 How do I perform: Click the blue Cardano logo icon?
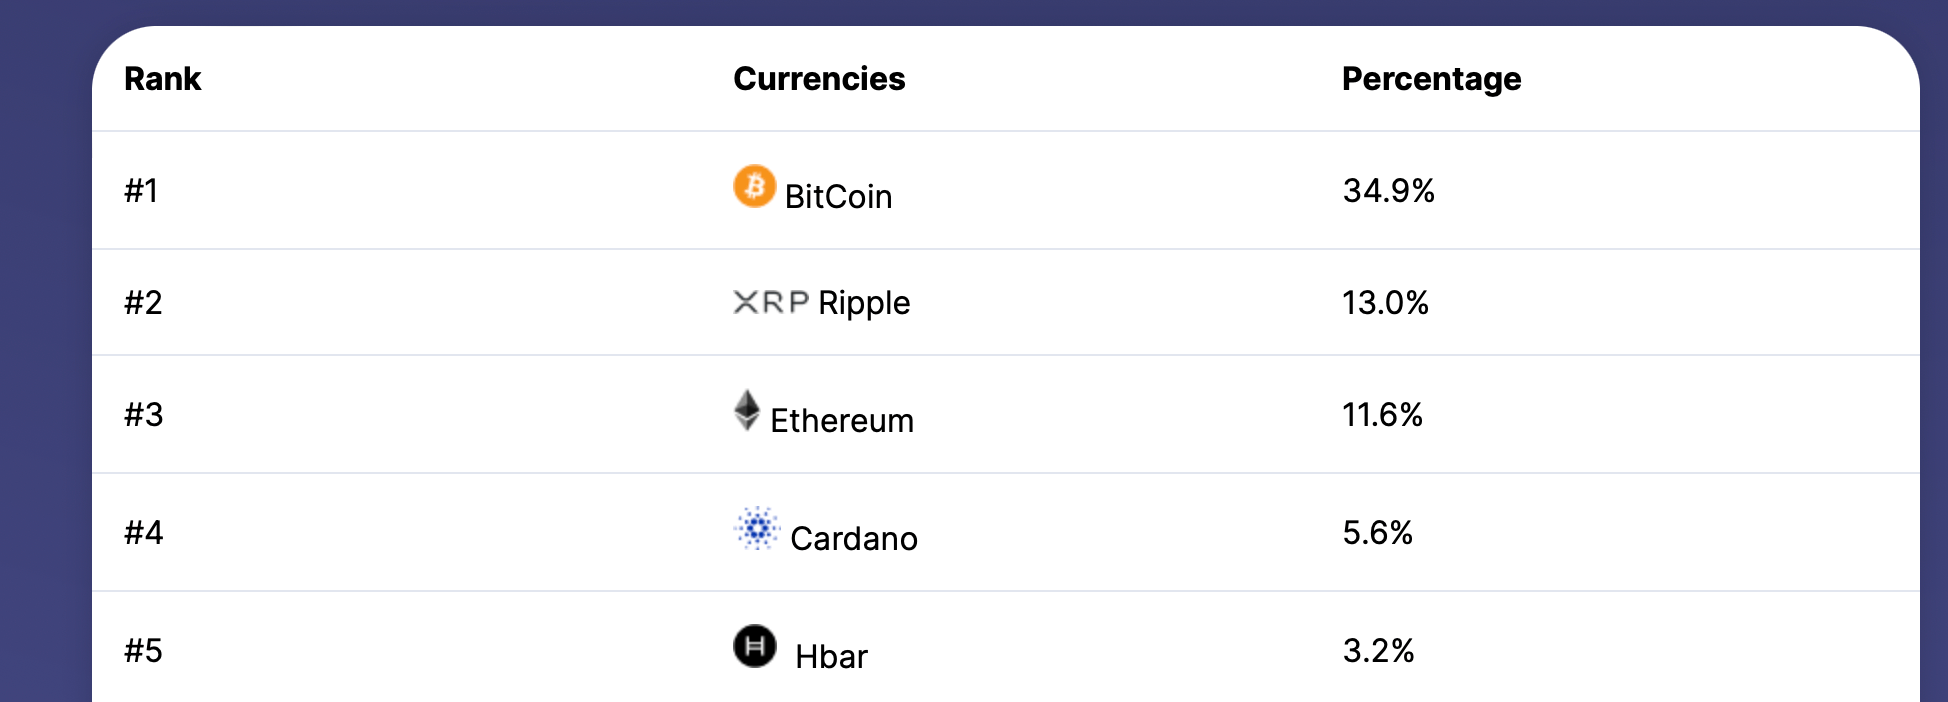coord(757,528)
